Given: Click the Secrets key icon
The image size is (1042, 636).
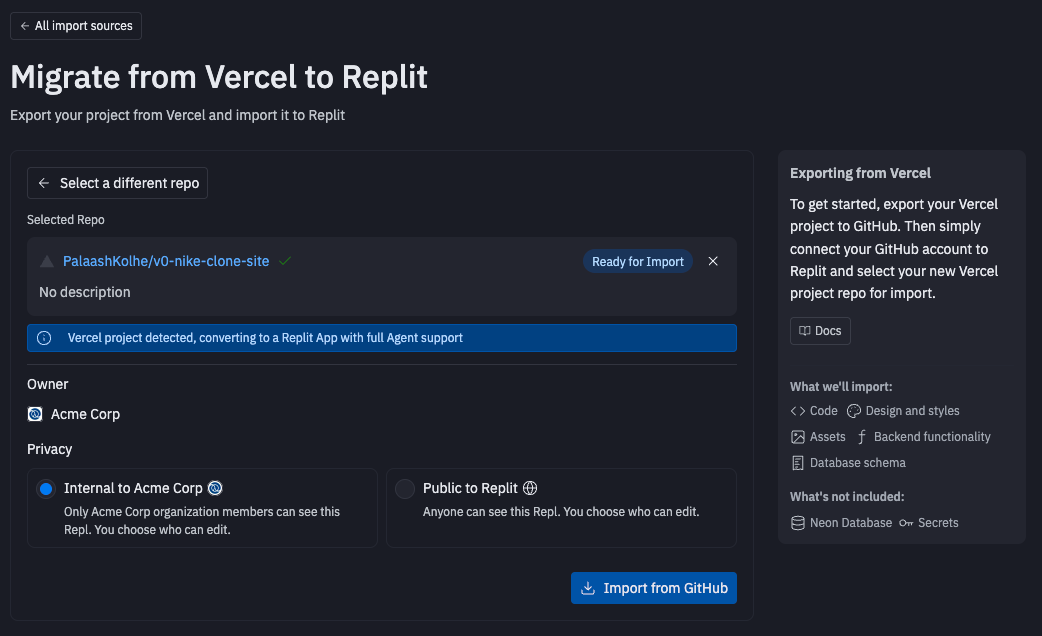Looking at the screenshot, I should (906, 523).
